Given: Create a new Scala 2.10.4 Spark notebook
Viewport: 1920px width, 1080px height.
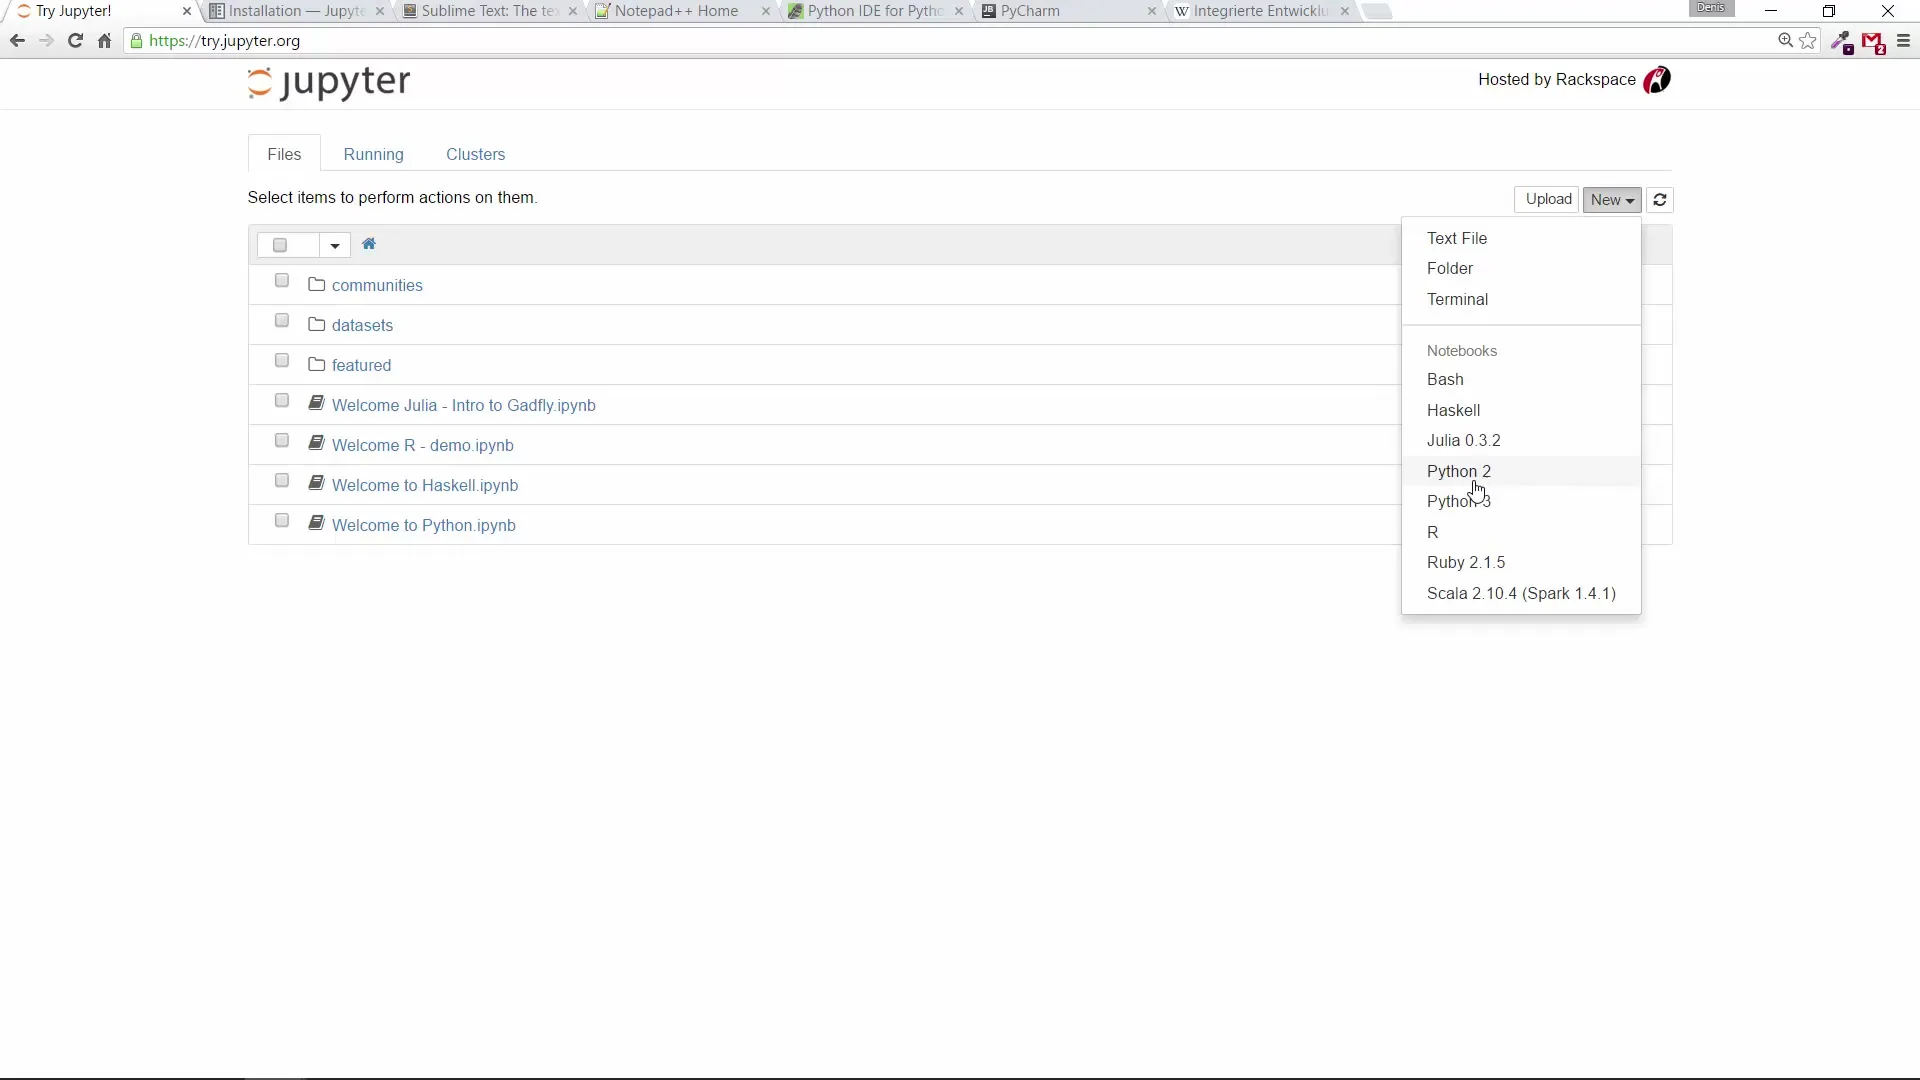Looking at the screenshot, I should [1521, 593].
